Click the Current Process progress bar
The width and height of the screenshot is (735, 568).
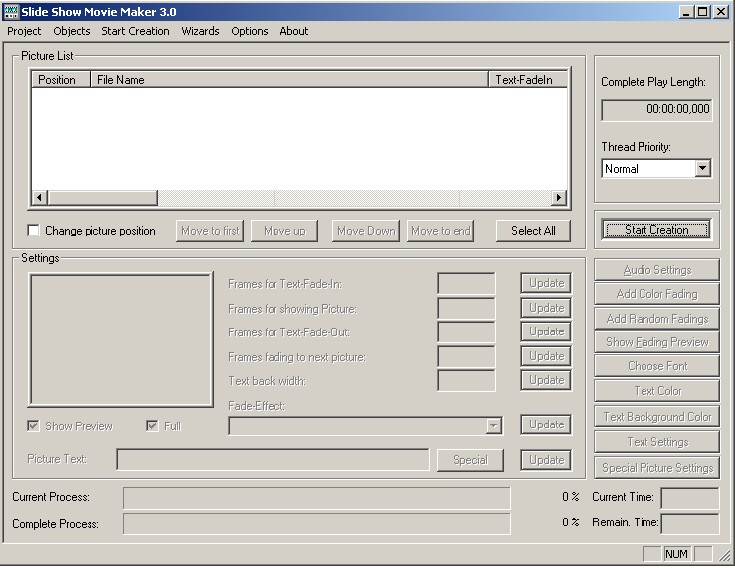[x=317, y=498]
